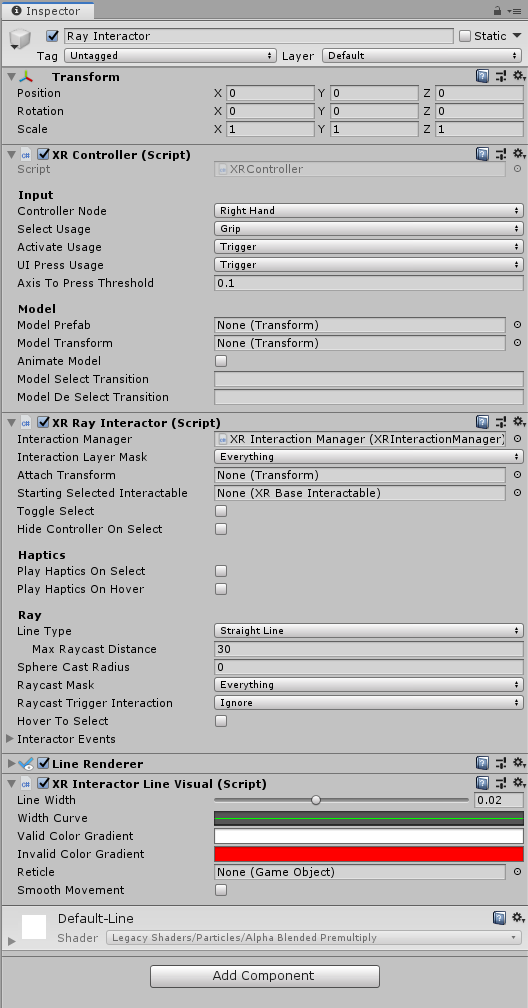
Task: Click the Reticle object picker circle
Action: click(517, 872)
